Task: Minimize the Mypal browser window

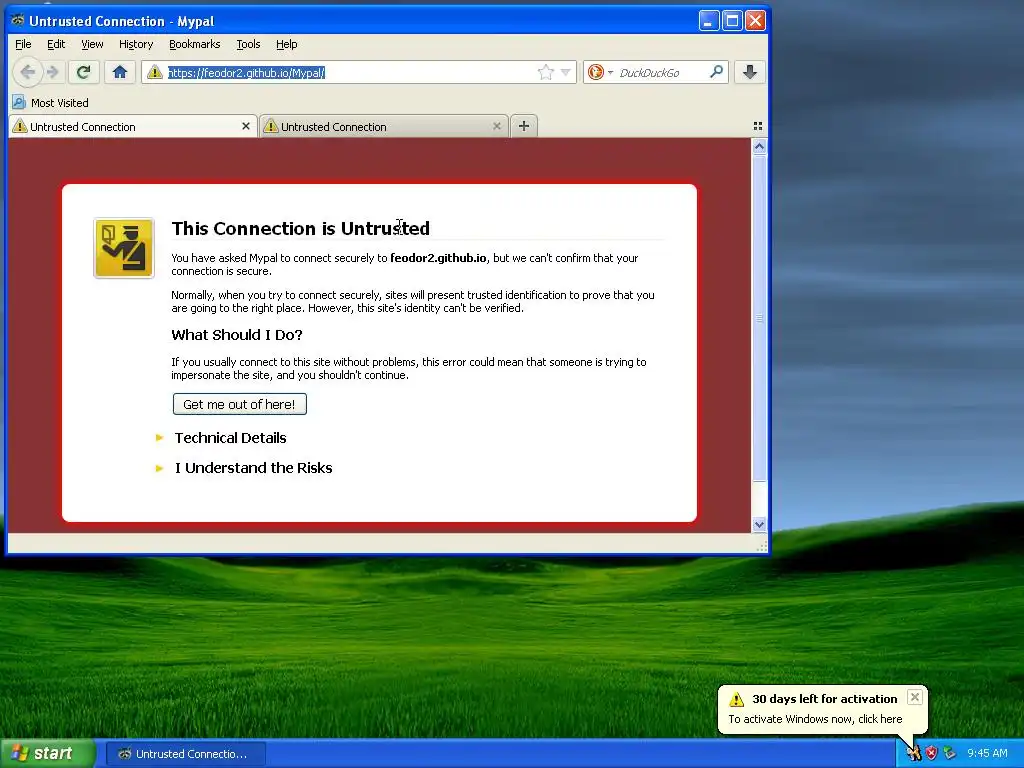Action: coord(709,21)
